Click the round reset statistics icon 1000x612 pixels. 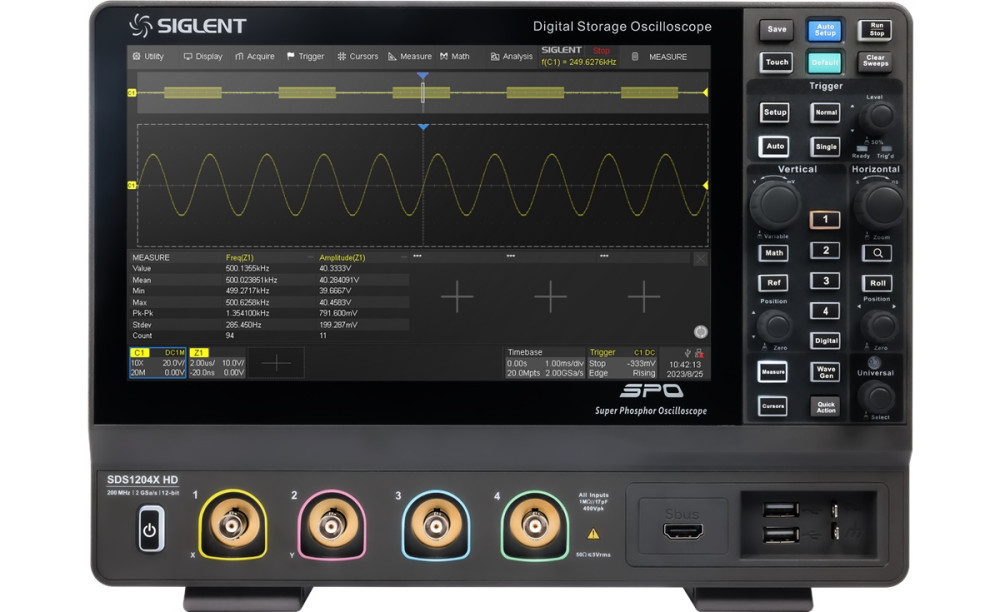tap(700, 332)
